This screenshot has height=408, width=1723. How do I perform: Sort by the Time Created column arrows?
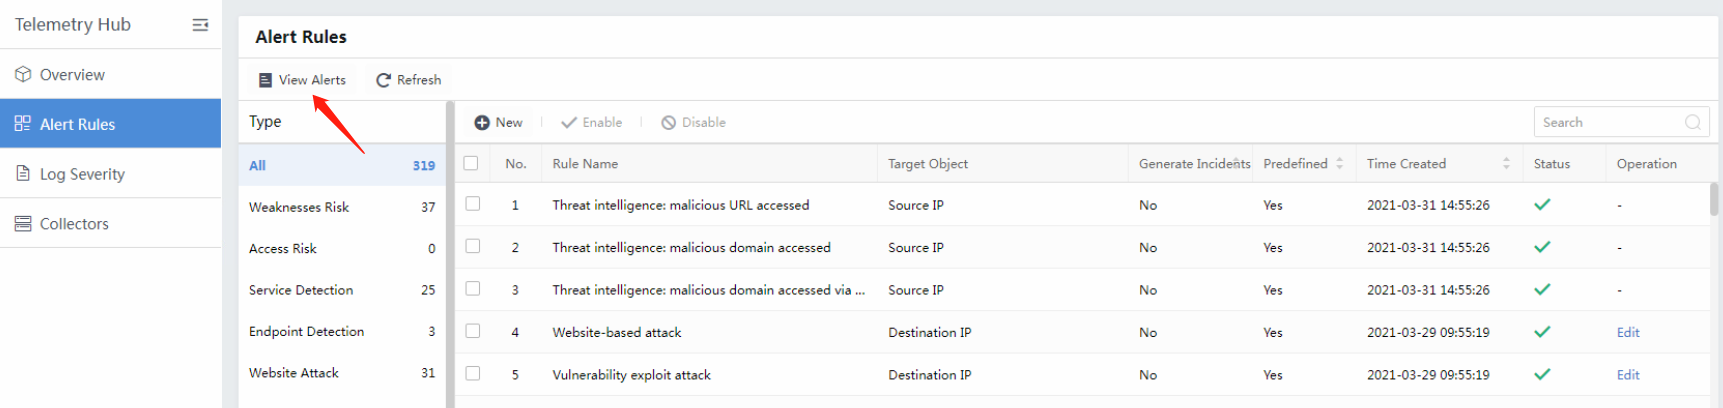pyautogui.click(x=1506, y=163)
